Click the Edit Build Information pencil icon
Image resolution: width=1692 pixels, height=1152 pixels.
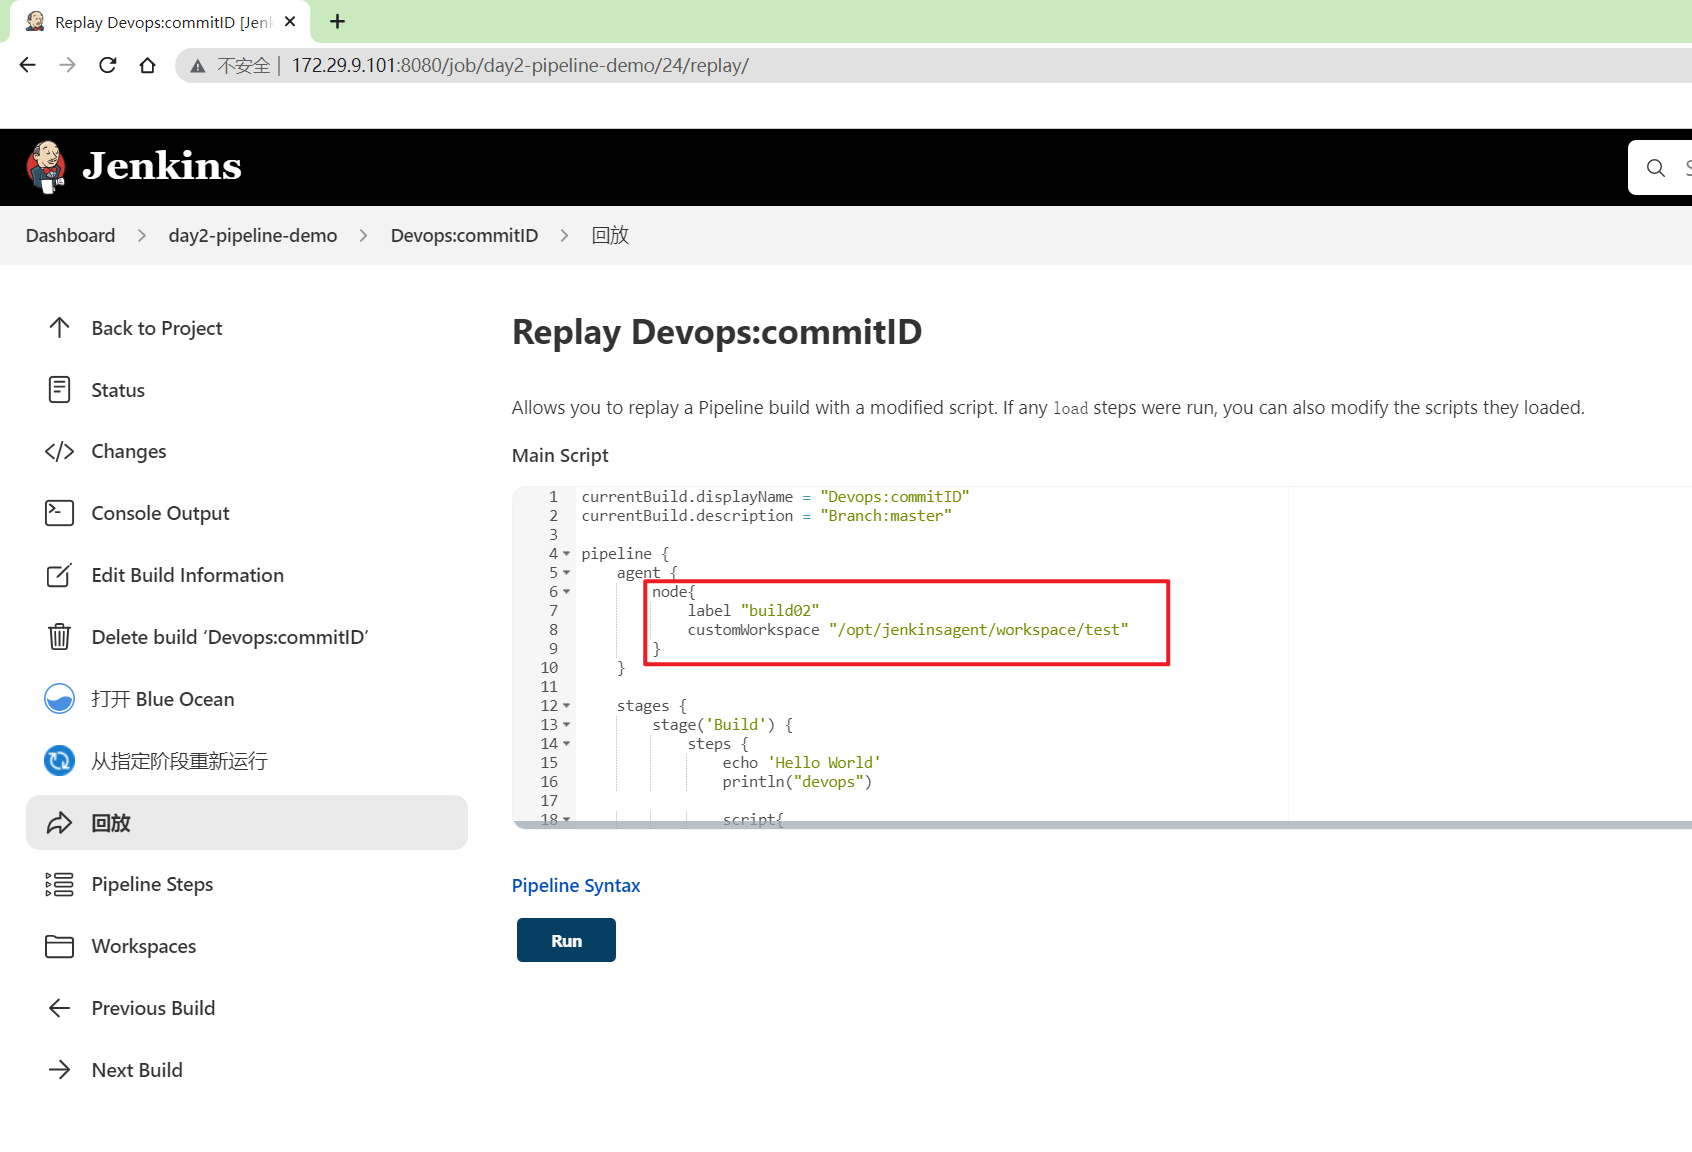point(59,575)
